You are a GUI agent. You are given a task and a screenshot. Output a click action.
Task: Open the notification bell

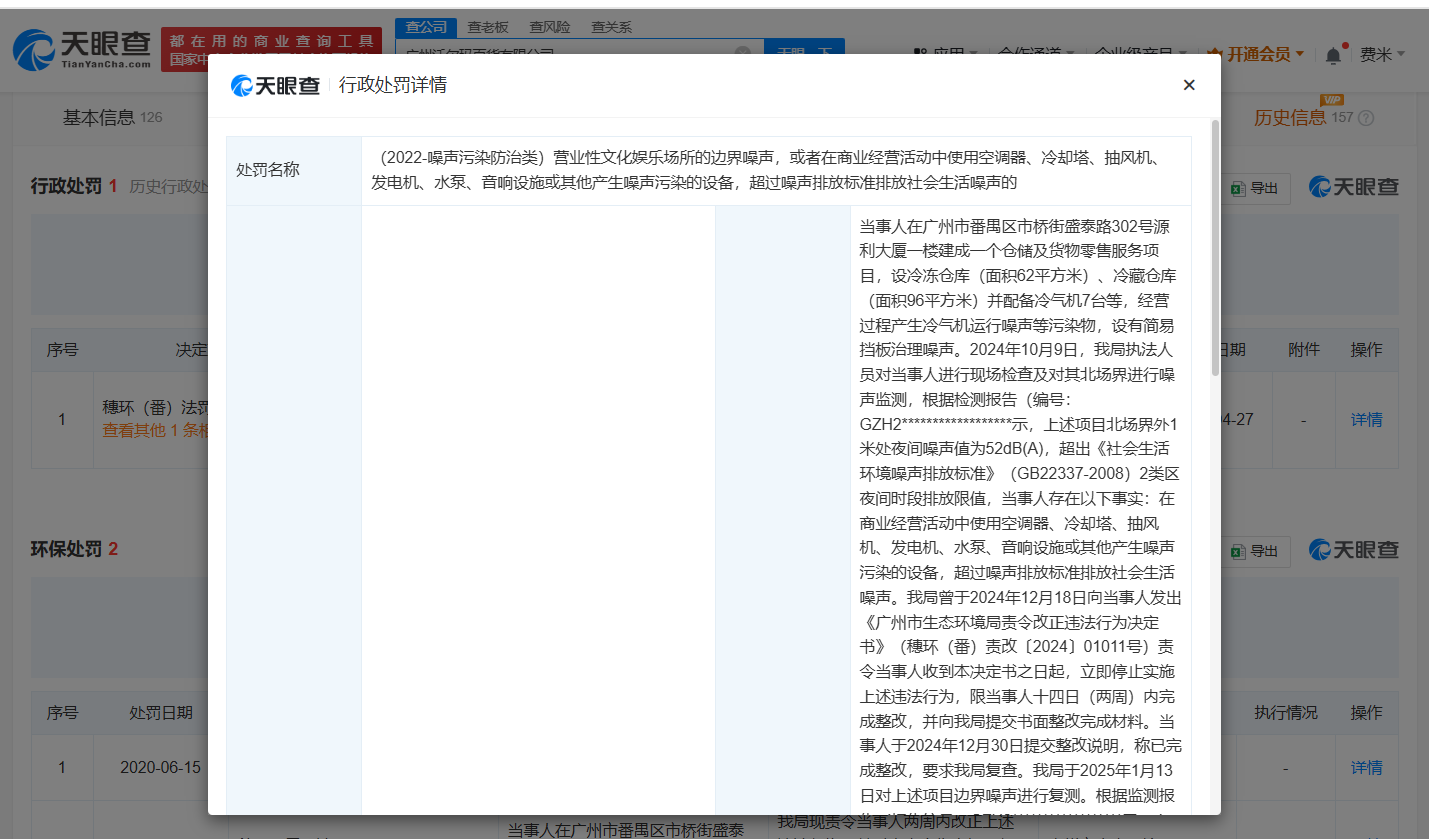click(x=1334, y=55)
